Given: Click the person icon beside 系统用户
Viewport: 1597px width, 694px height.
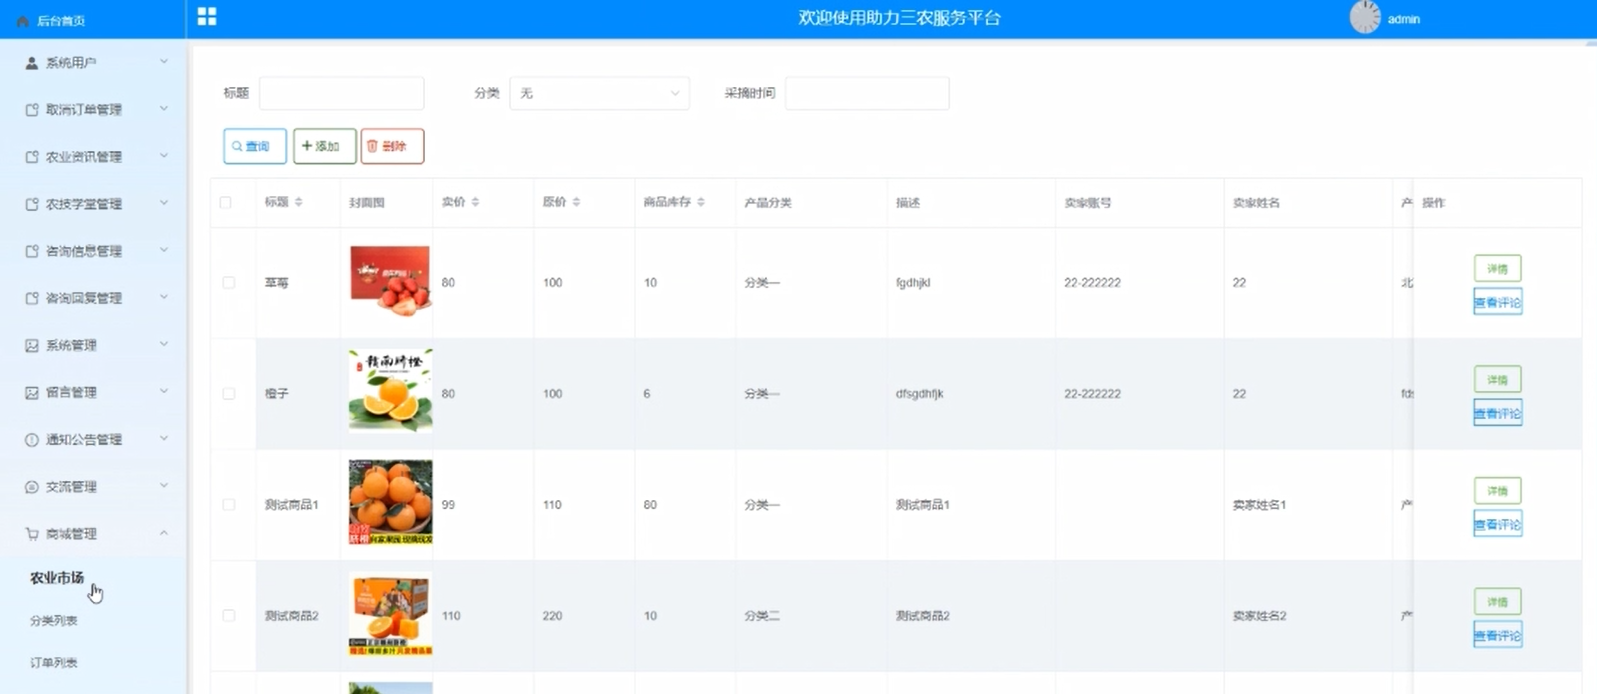Looking at the screenshot, I should 32,63.
